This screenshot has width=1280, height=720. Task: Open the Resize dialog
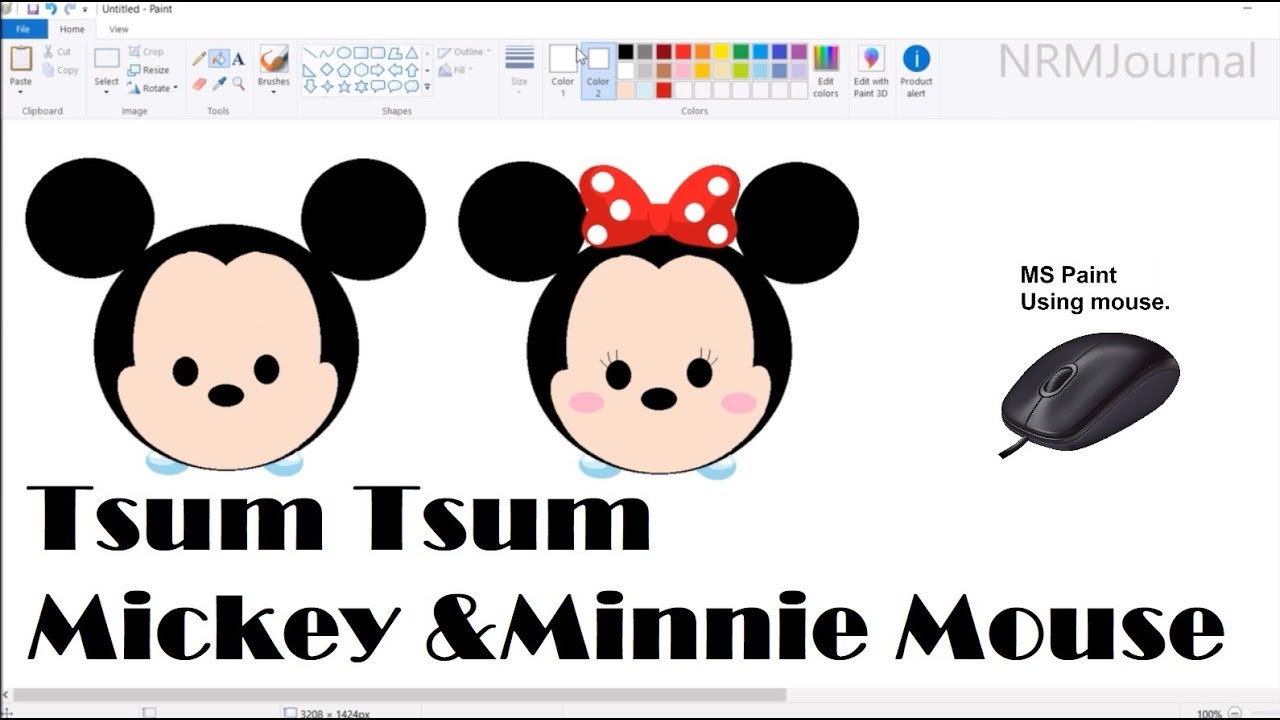(149, 70)
